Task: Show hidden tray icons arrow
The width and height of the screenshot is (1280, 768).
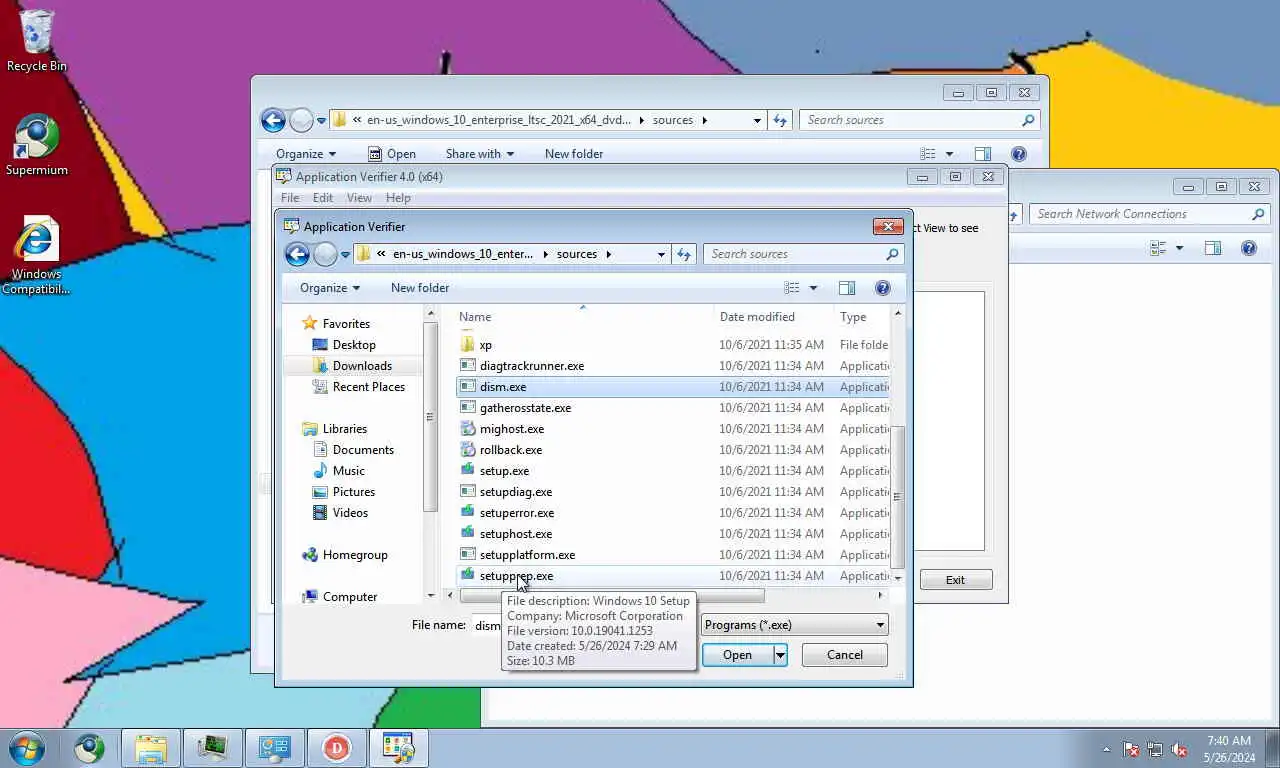Action: pyautogui.click(x=1106, y=749)
